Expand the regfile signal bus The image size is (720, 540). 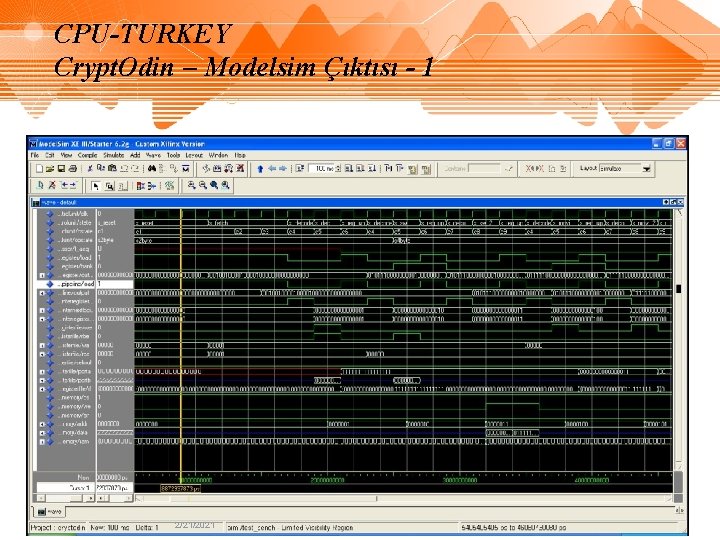pos(42,389)
